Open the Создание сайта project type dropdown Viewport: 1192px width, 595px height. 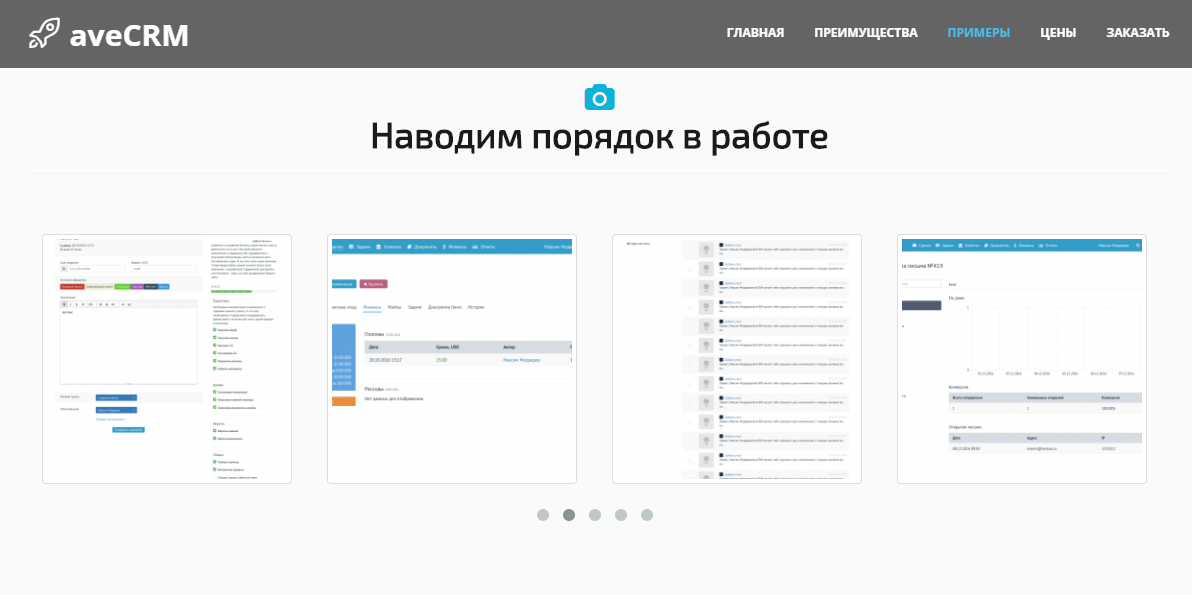click(x=116, y=397)
